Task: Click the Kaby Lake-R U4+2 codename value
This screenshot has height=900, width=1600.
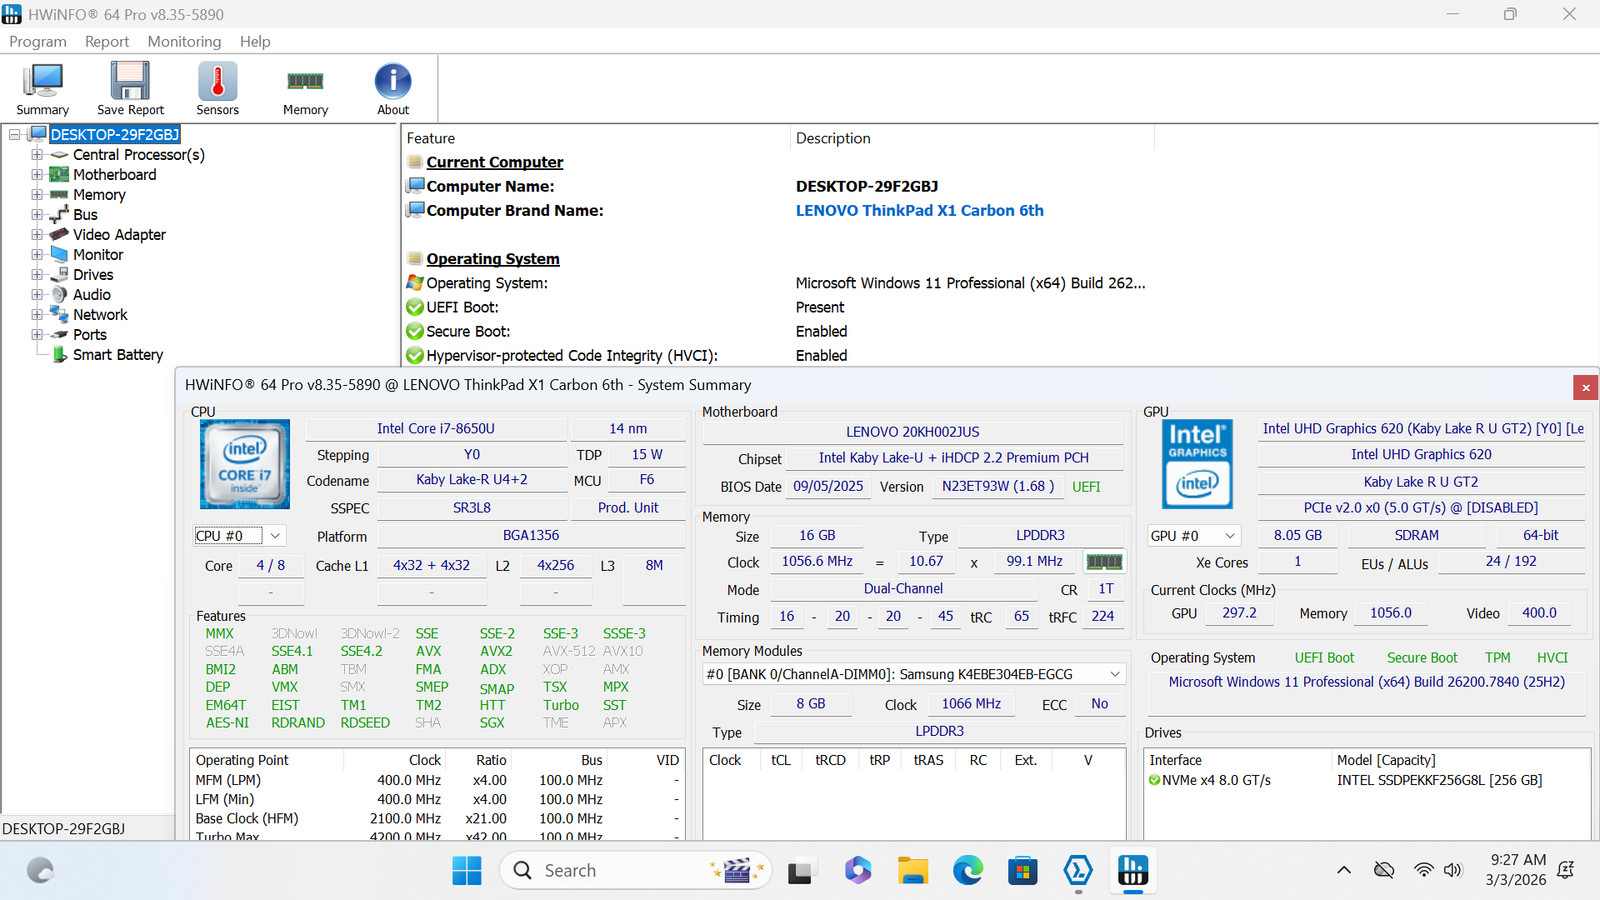Action: (x=472, y=479)
